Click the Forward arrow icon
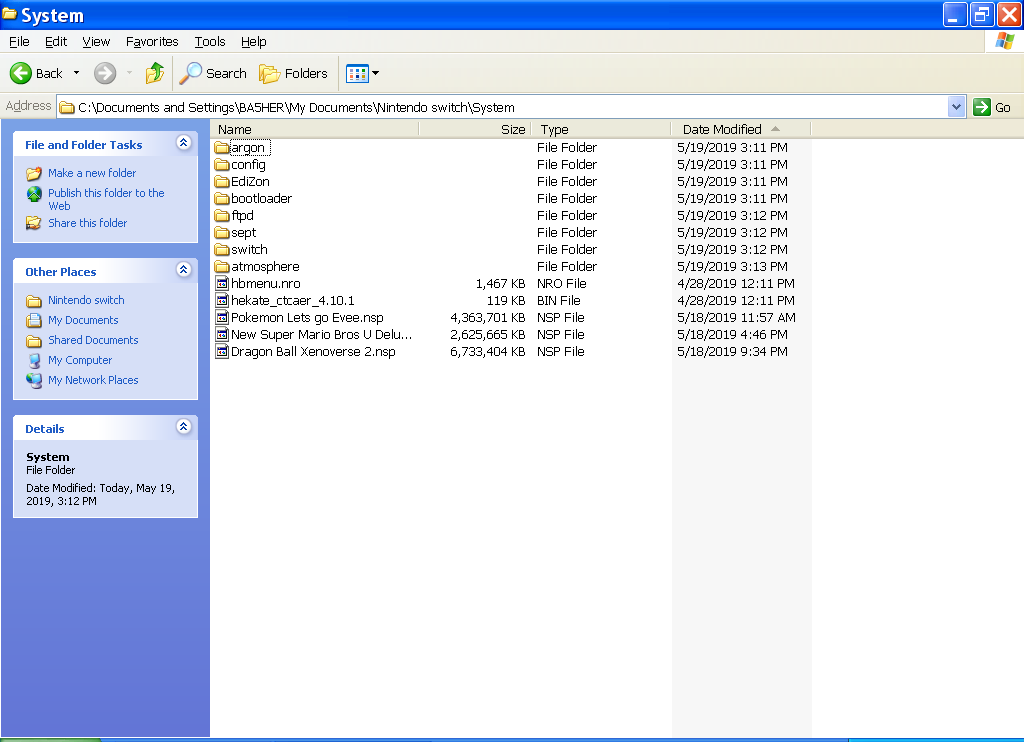Image resolution: width=1024 pixels, height=742 pixels. point(104,73)
